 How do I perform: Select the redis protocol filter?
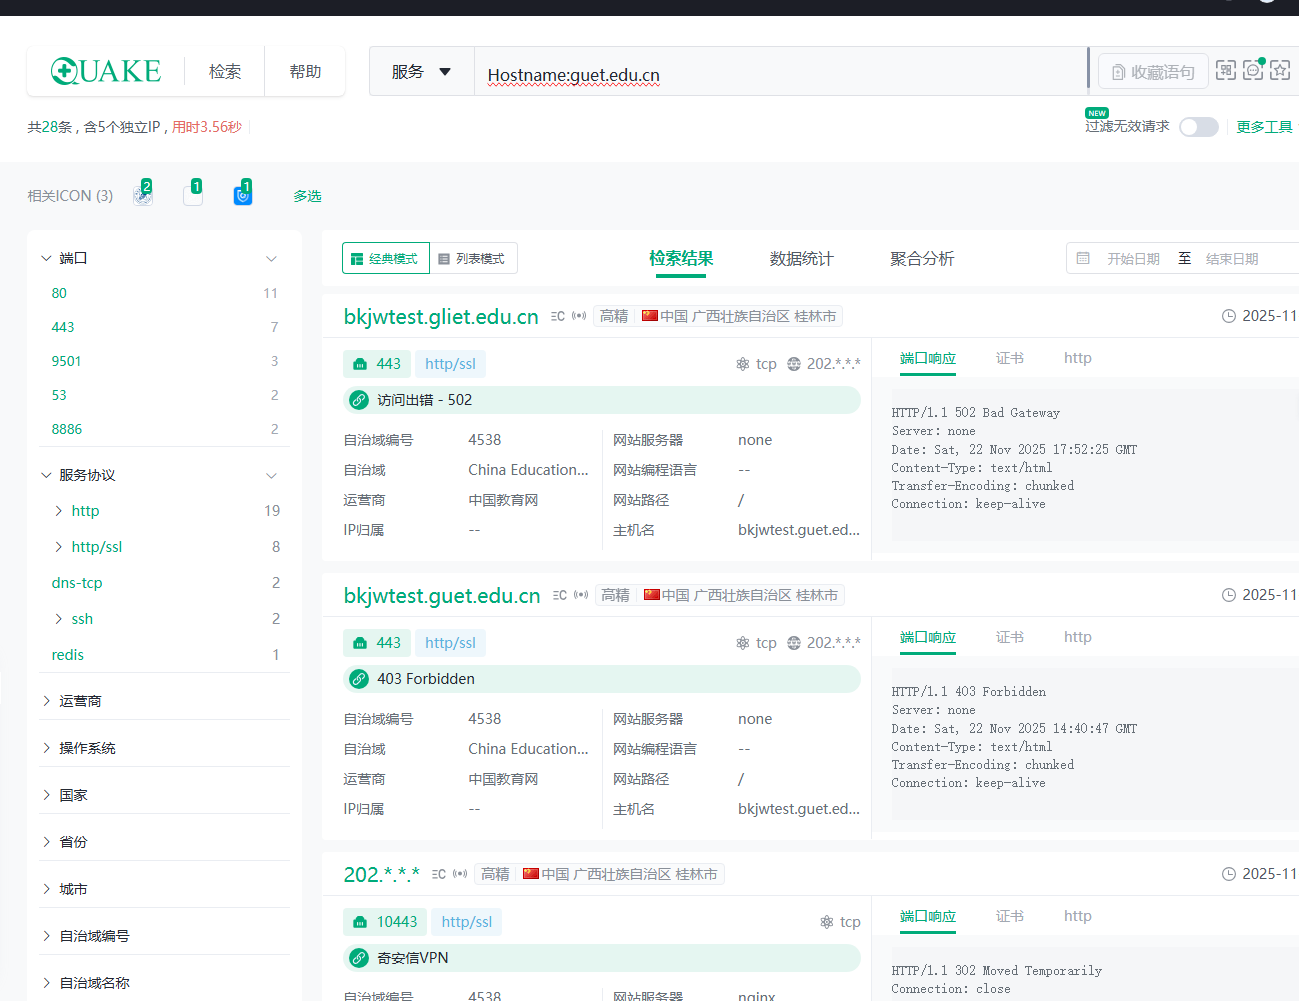tap(68, 655)
